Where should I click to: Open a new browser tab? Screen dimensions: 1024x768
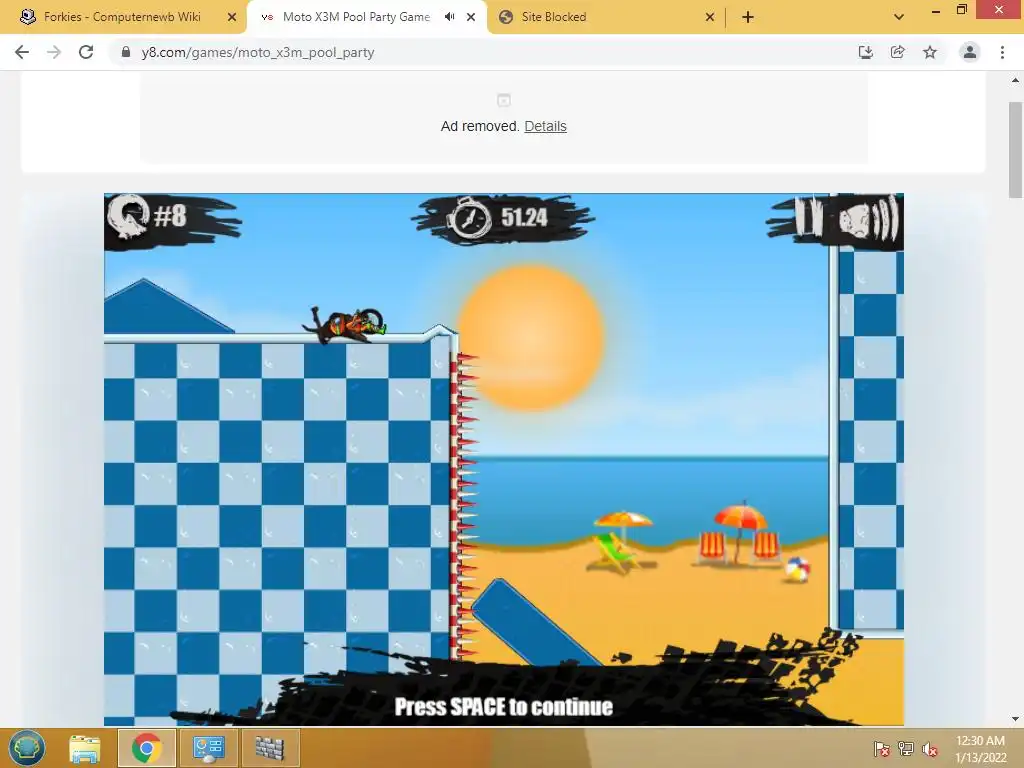[x=748, y=17]
